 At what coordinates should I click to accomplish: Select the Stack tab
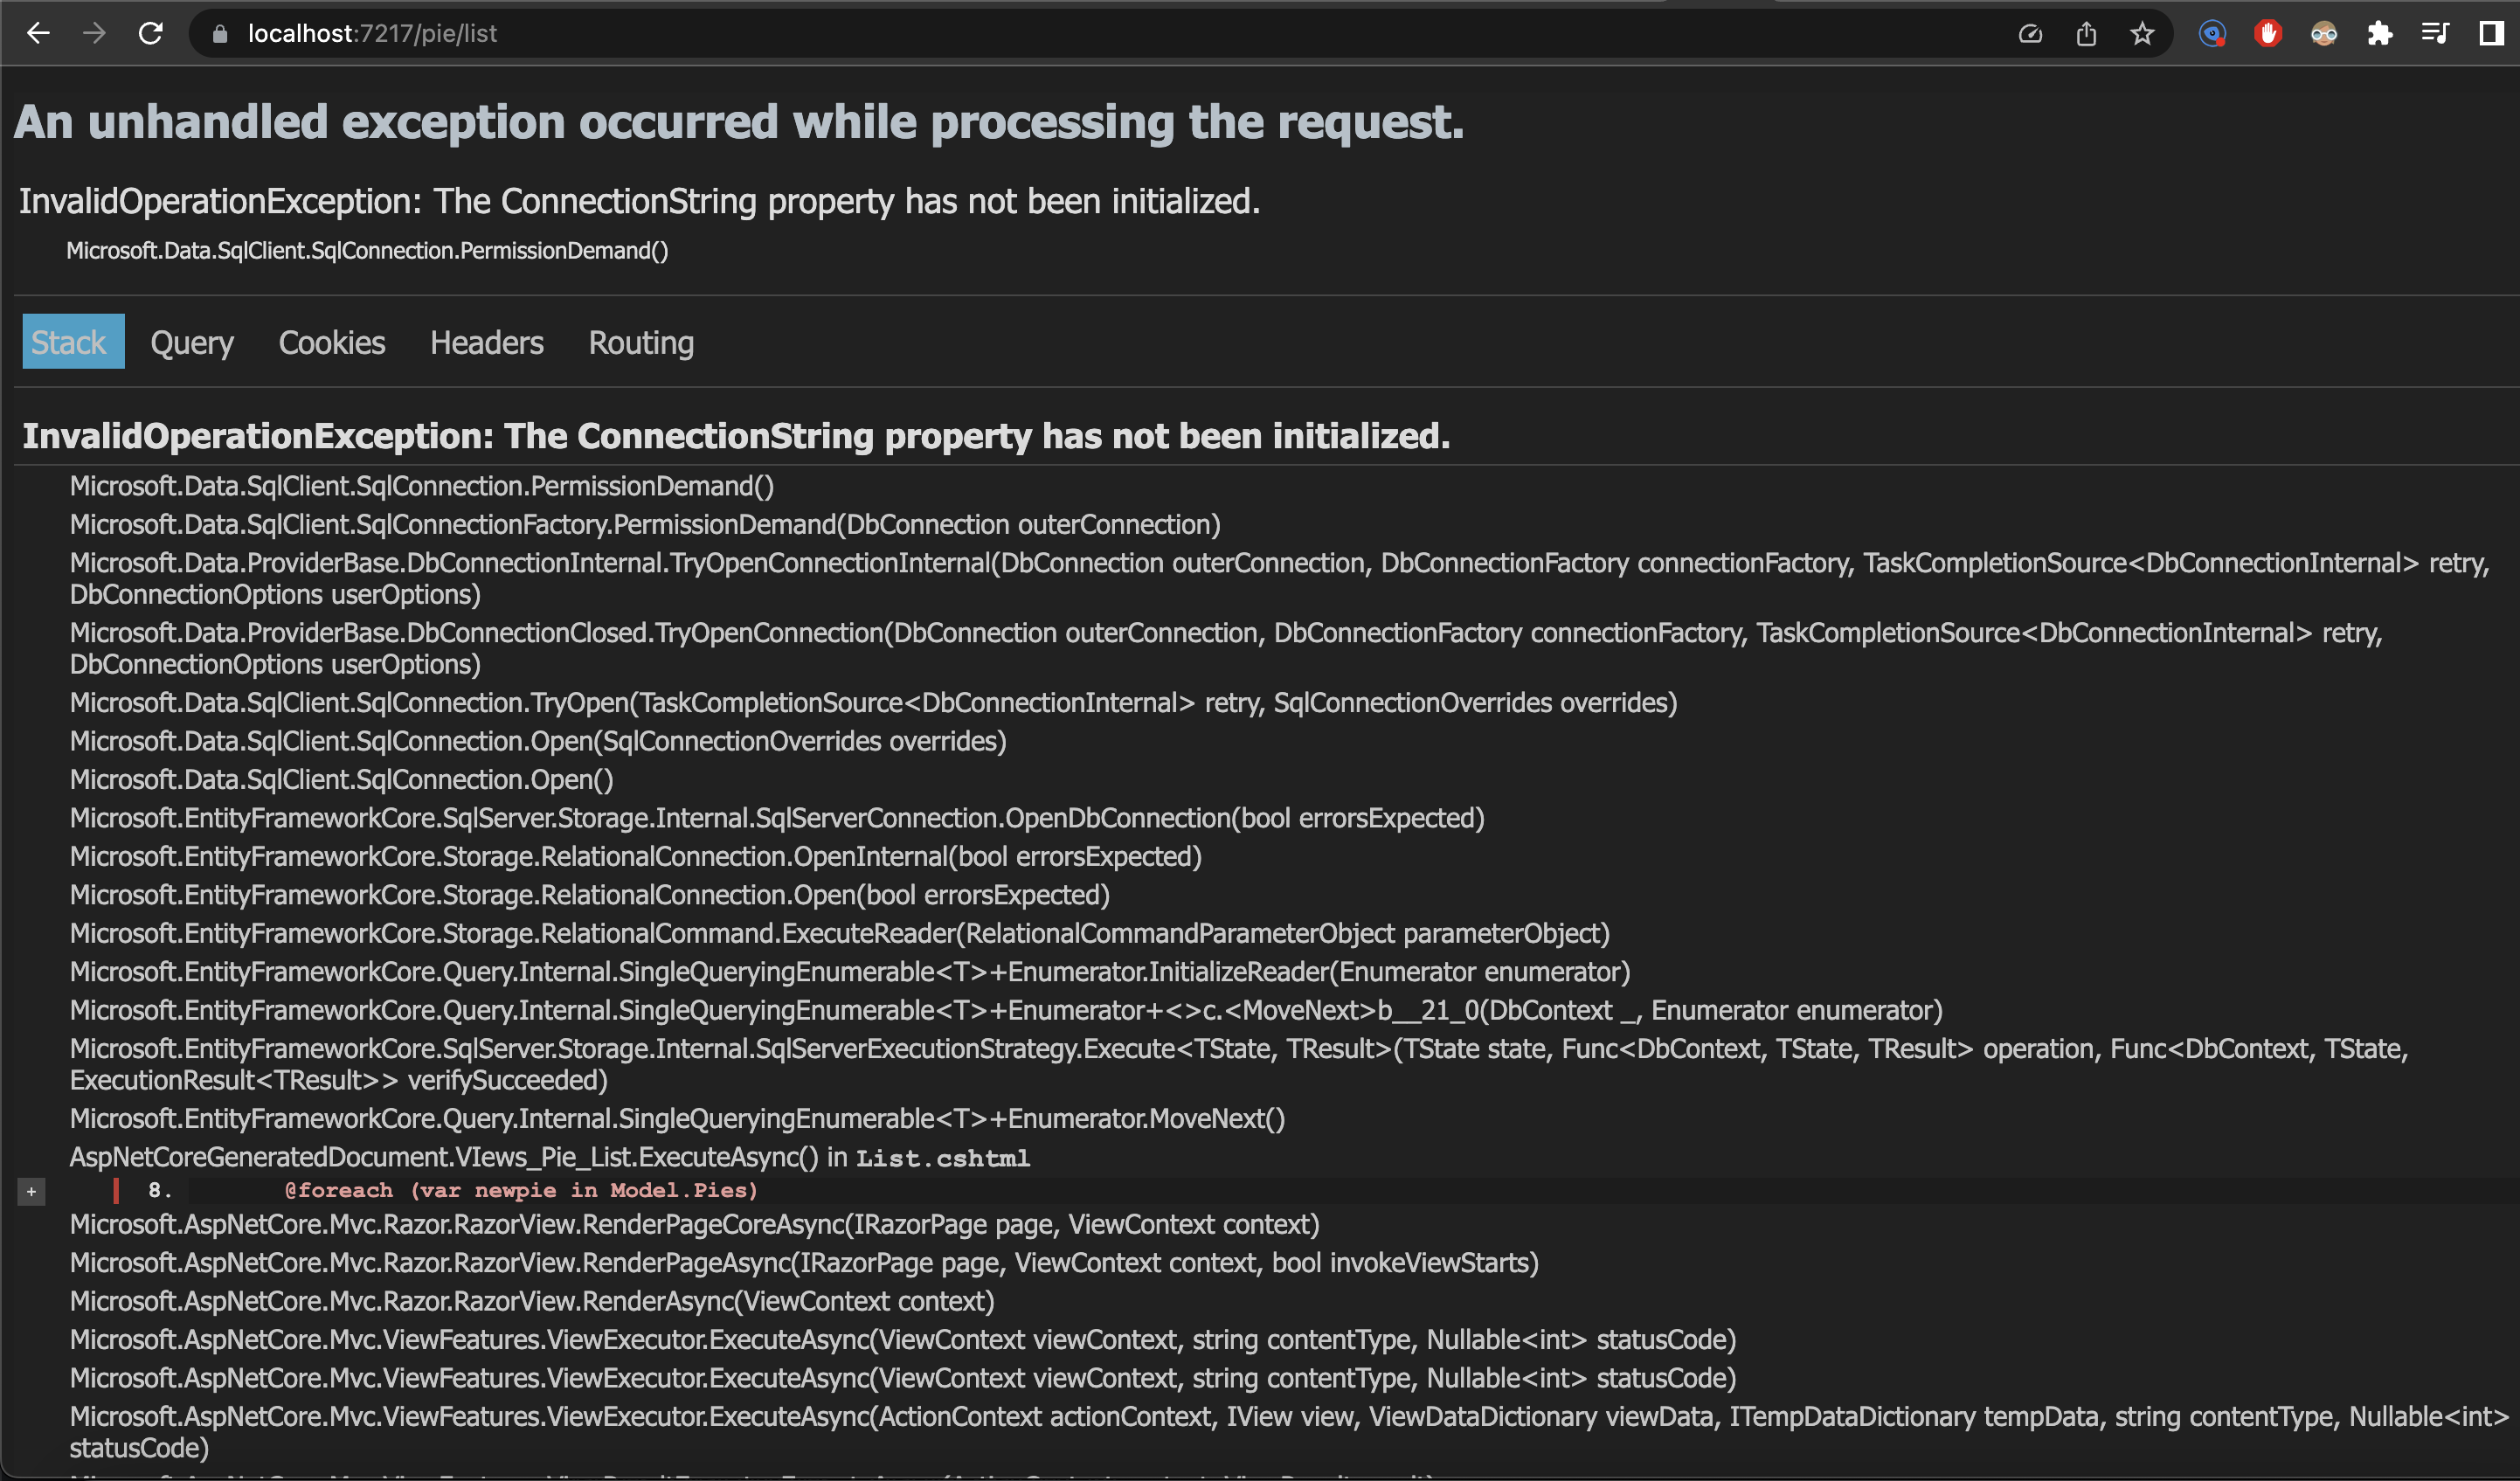coord(69,342)
